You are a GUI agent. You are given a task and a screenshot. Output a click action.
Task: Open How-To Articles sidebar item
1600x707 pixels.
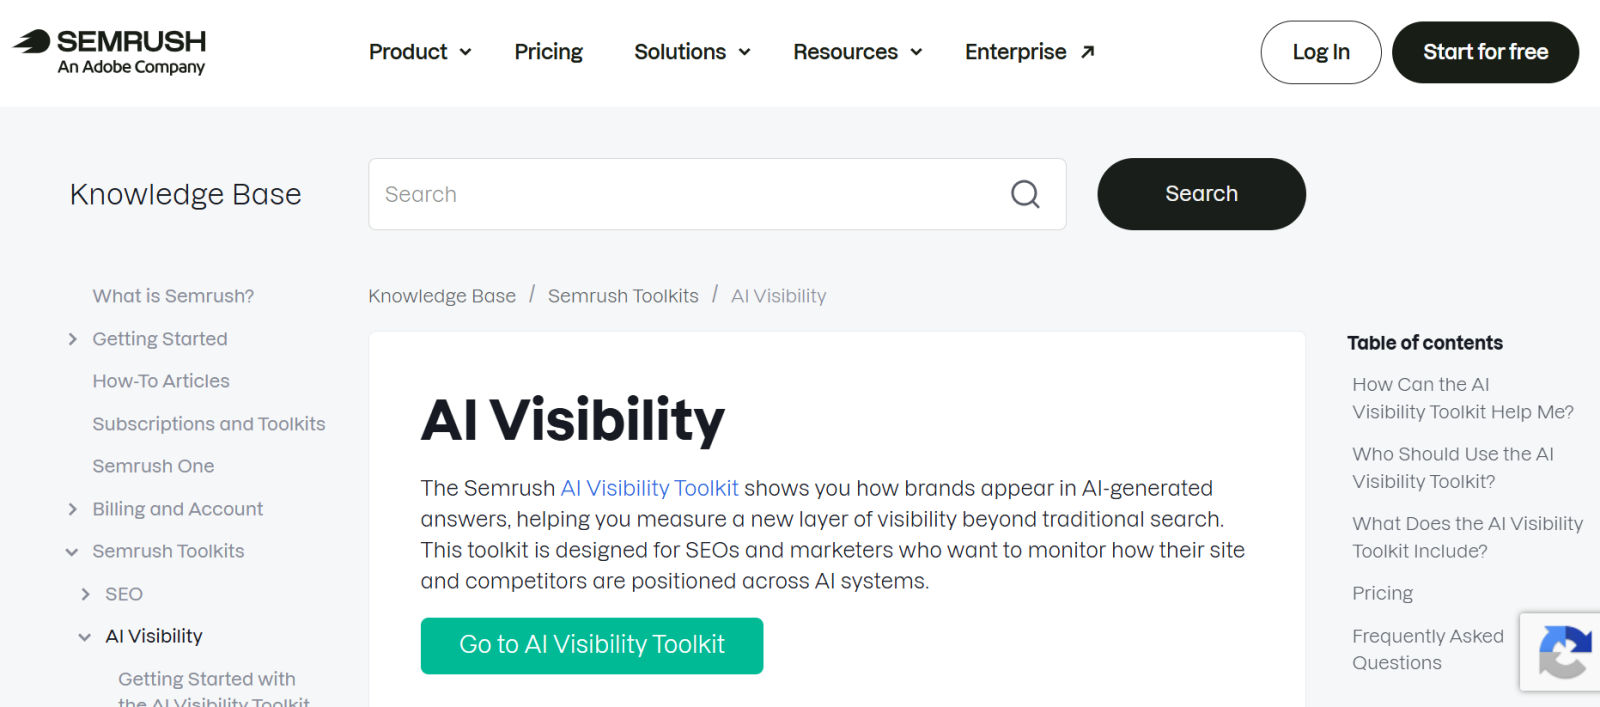[x=161, y=381]
